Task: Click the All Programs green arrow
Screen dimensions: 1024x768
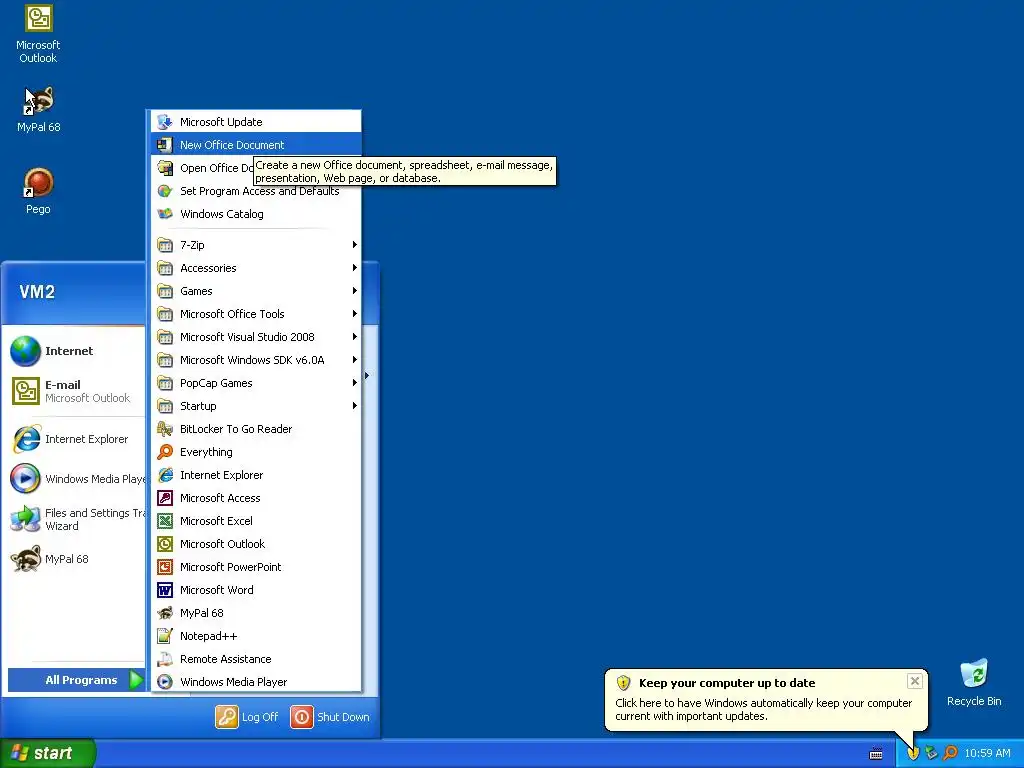Action: tap(136, 680)
